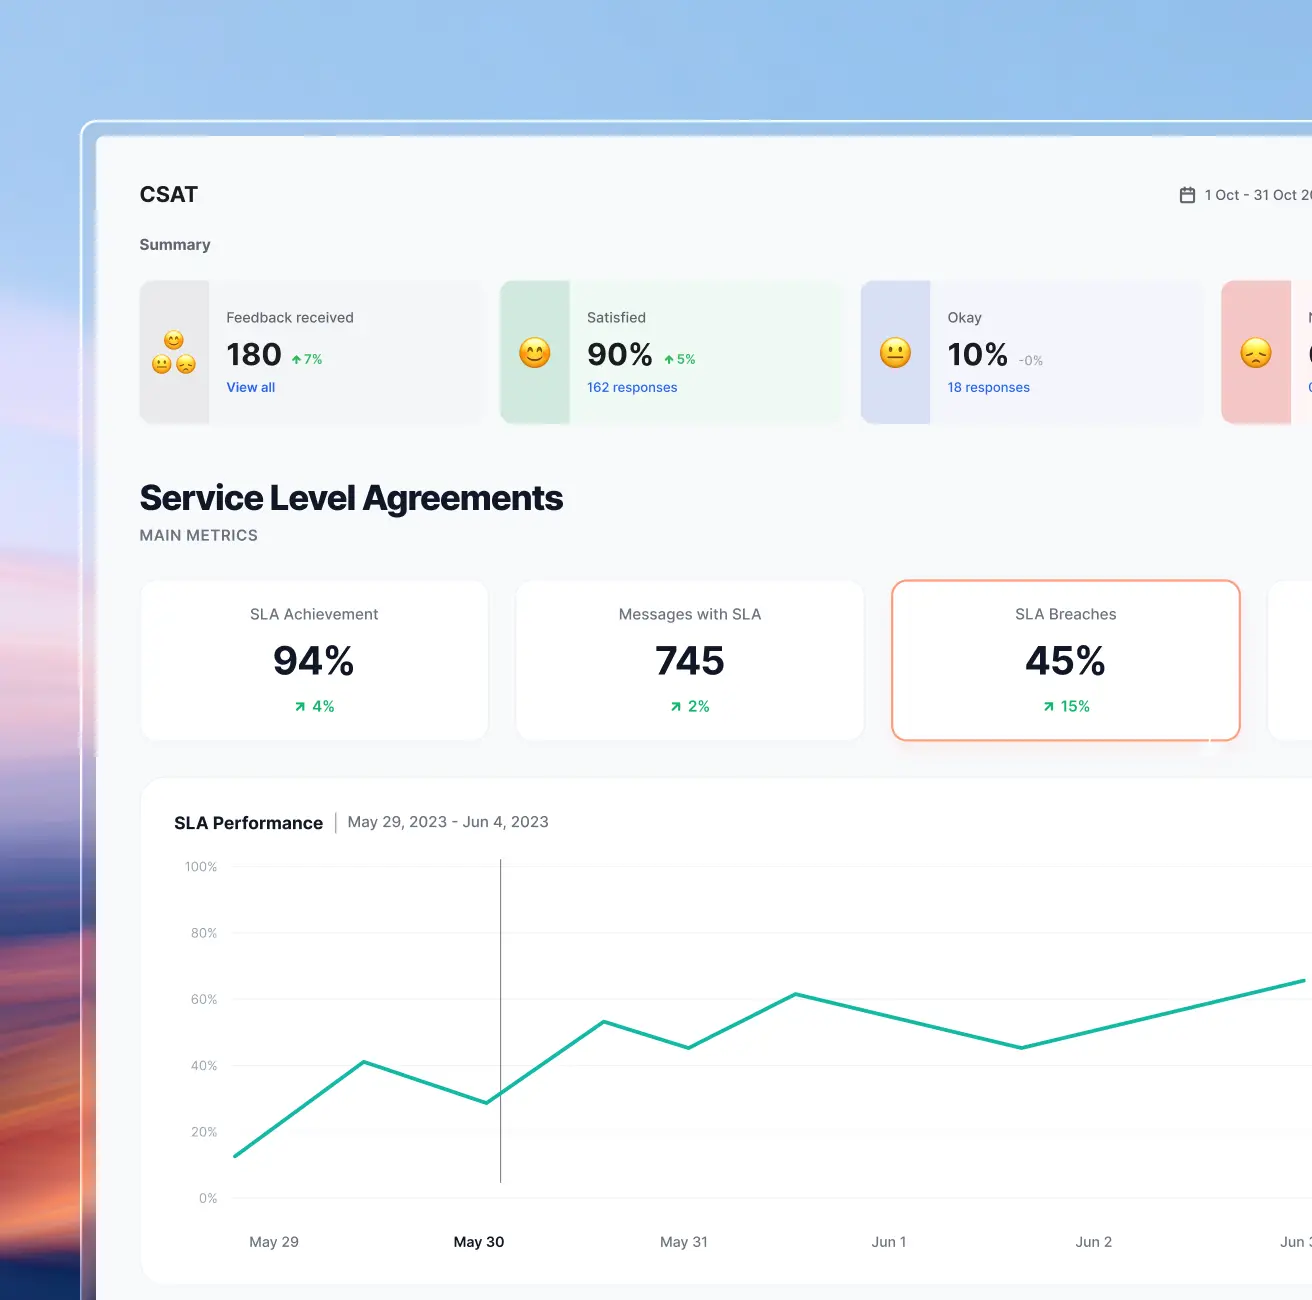Click the Jun 1 axis label
The height and width of the screenshot is (1300, 1312).
point(889,1242)
